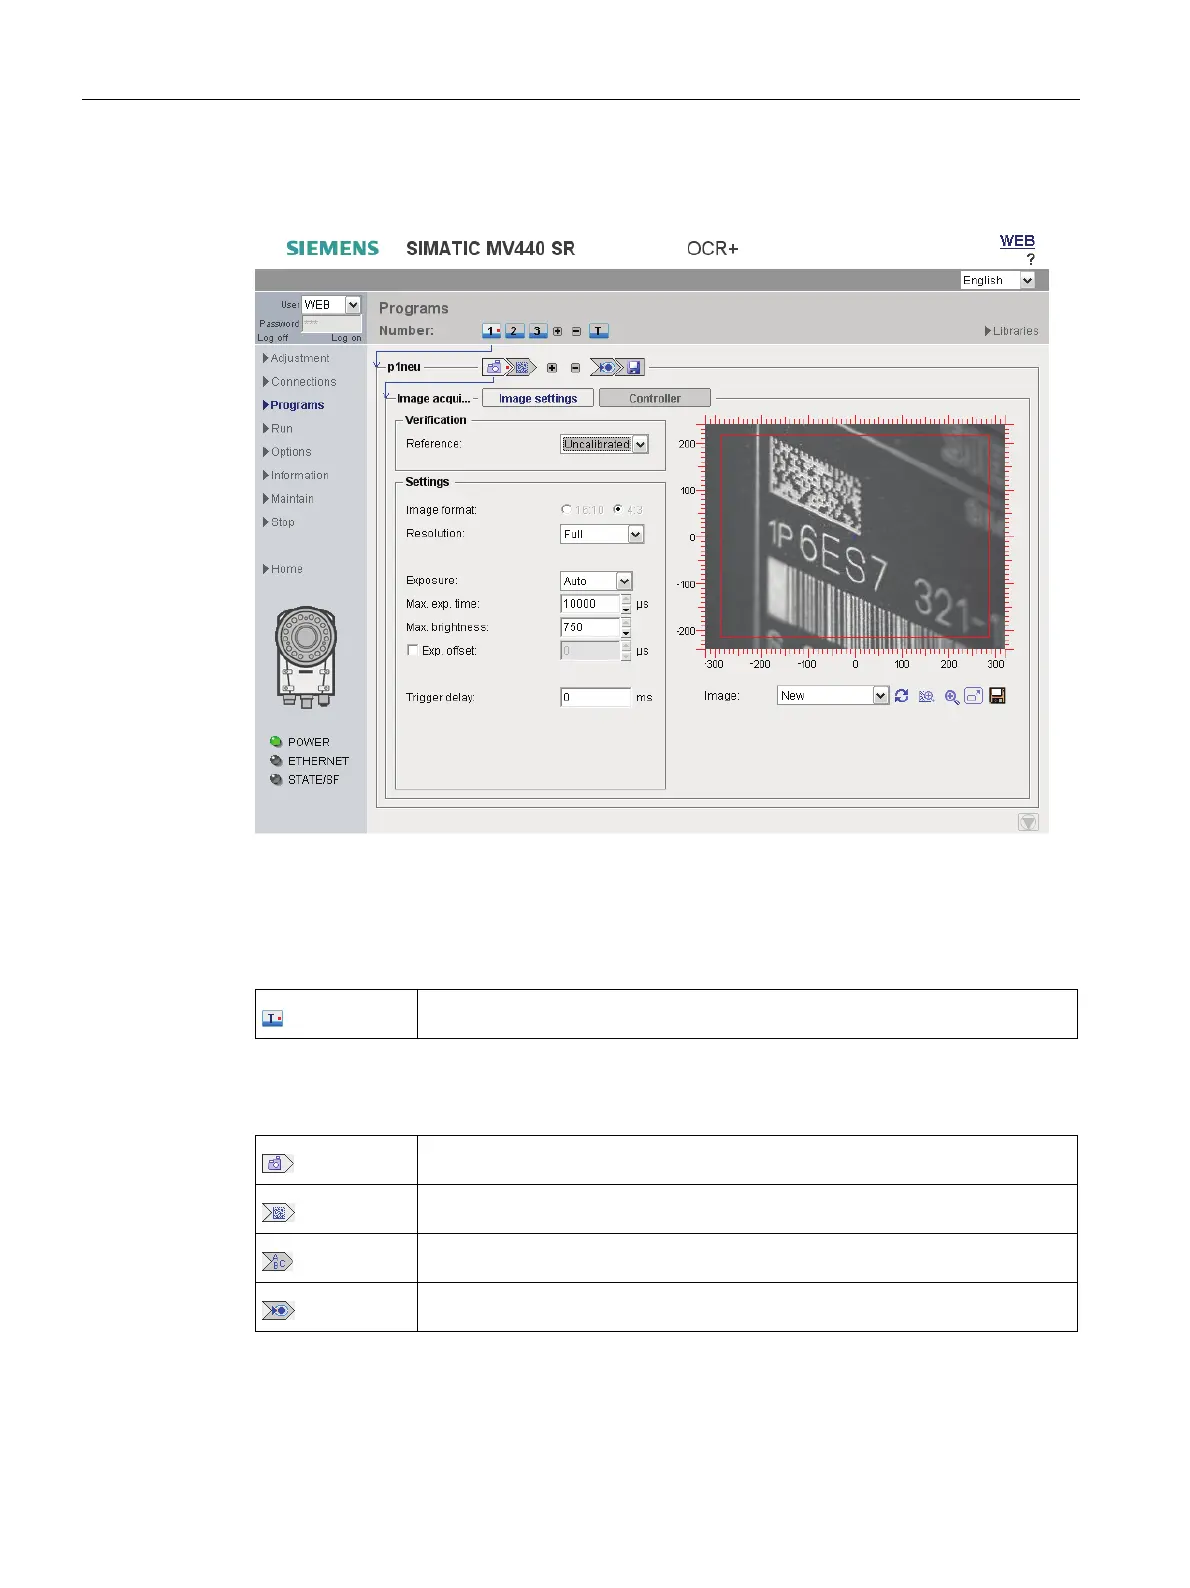This screenshot has height=1588, width=1190.
Task: Expand the Libraries section
Action: tap(1011, 331)
